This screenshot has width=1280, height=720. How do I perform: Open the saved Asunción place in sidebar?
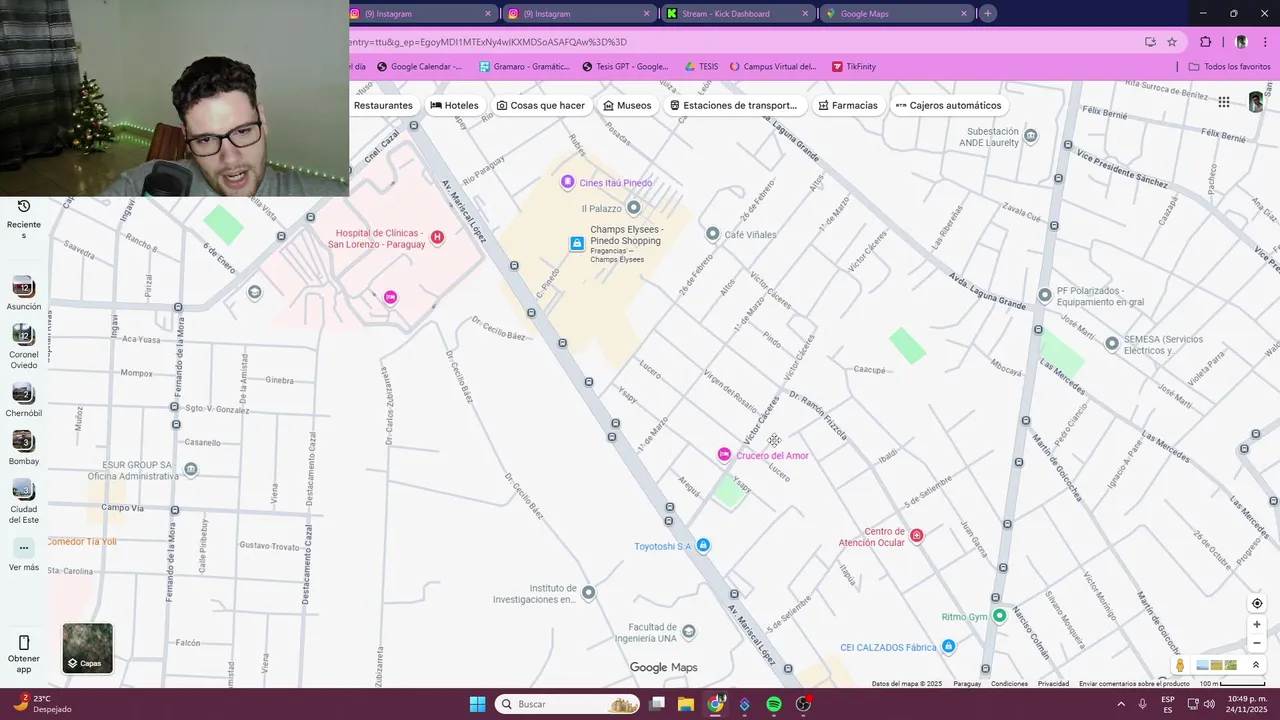(x=24, y=294)
